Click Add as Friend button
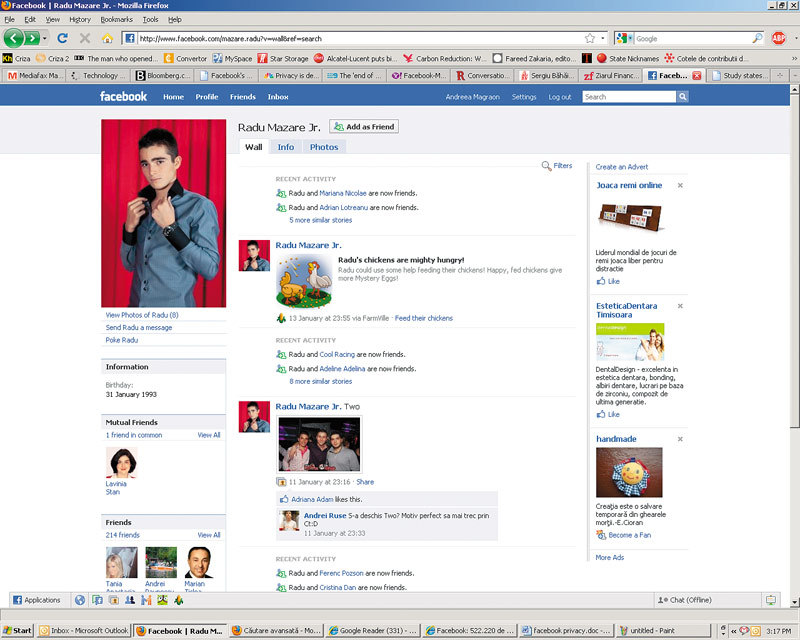The width and height of the screenshot is (800, 640). [x=364, y=127]
